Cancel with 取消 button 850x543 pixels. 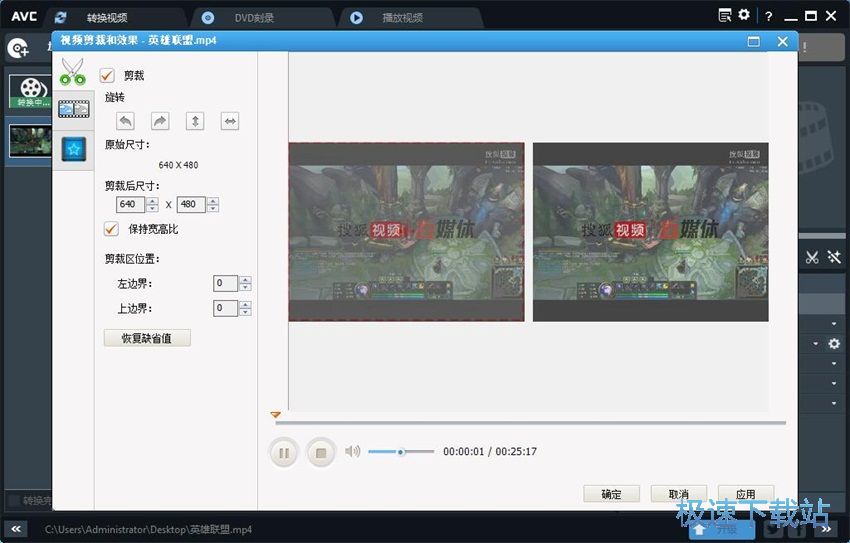(679, 494)
